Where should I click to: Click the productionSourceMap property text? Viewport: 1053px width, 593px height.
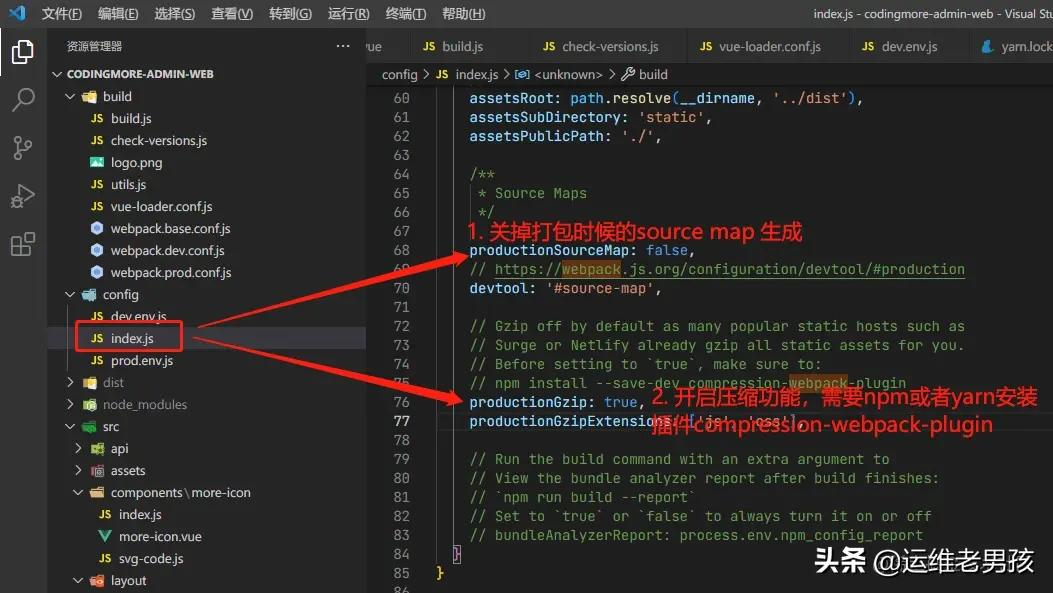click(549, 250)
